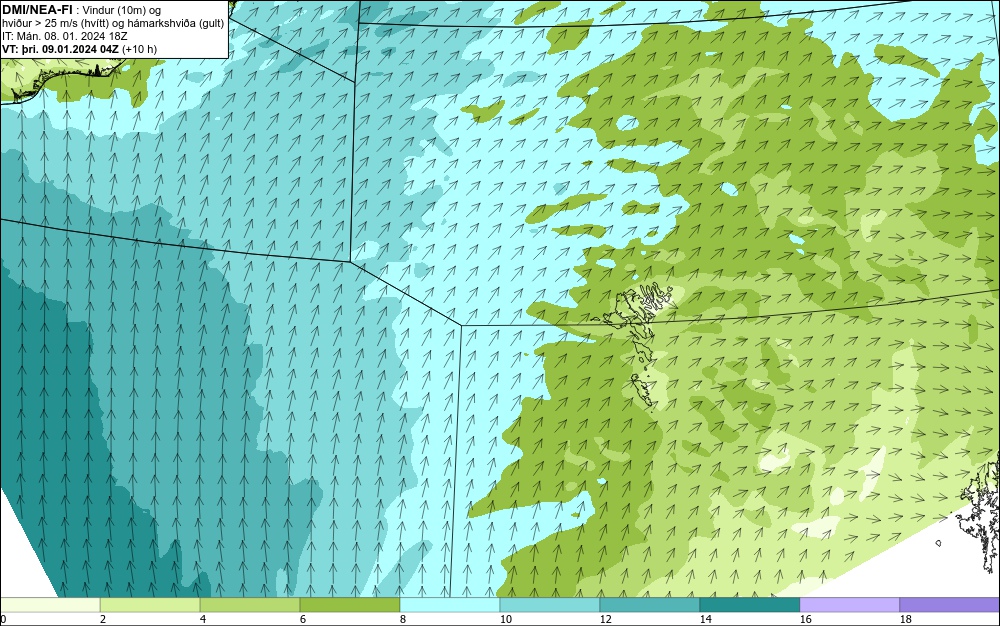
Task: Click the 10–12 m/s turquoise legend swatch
Action: coord(550,604)
